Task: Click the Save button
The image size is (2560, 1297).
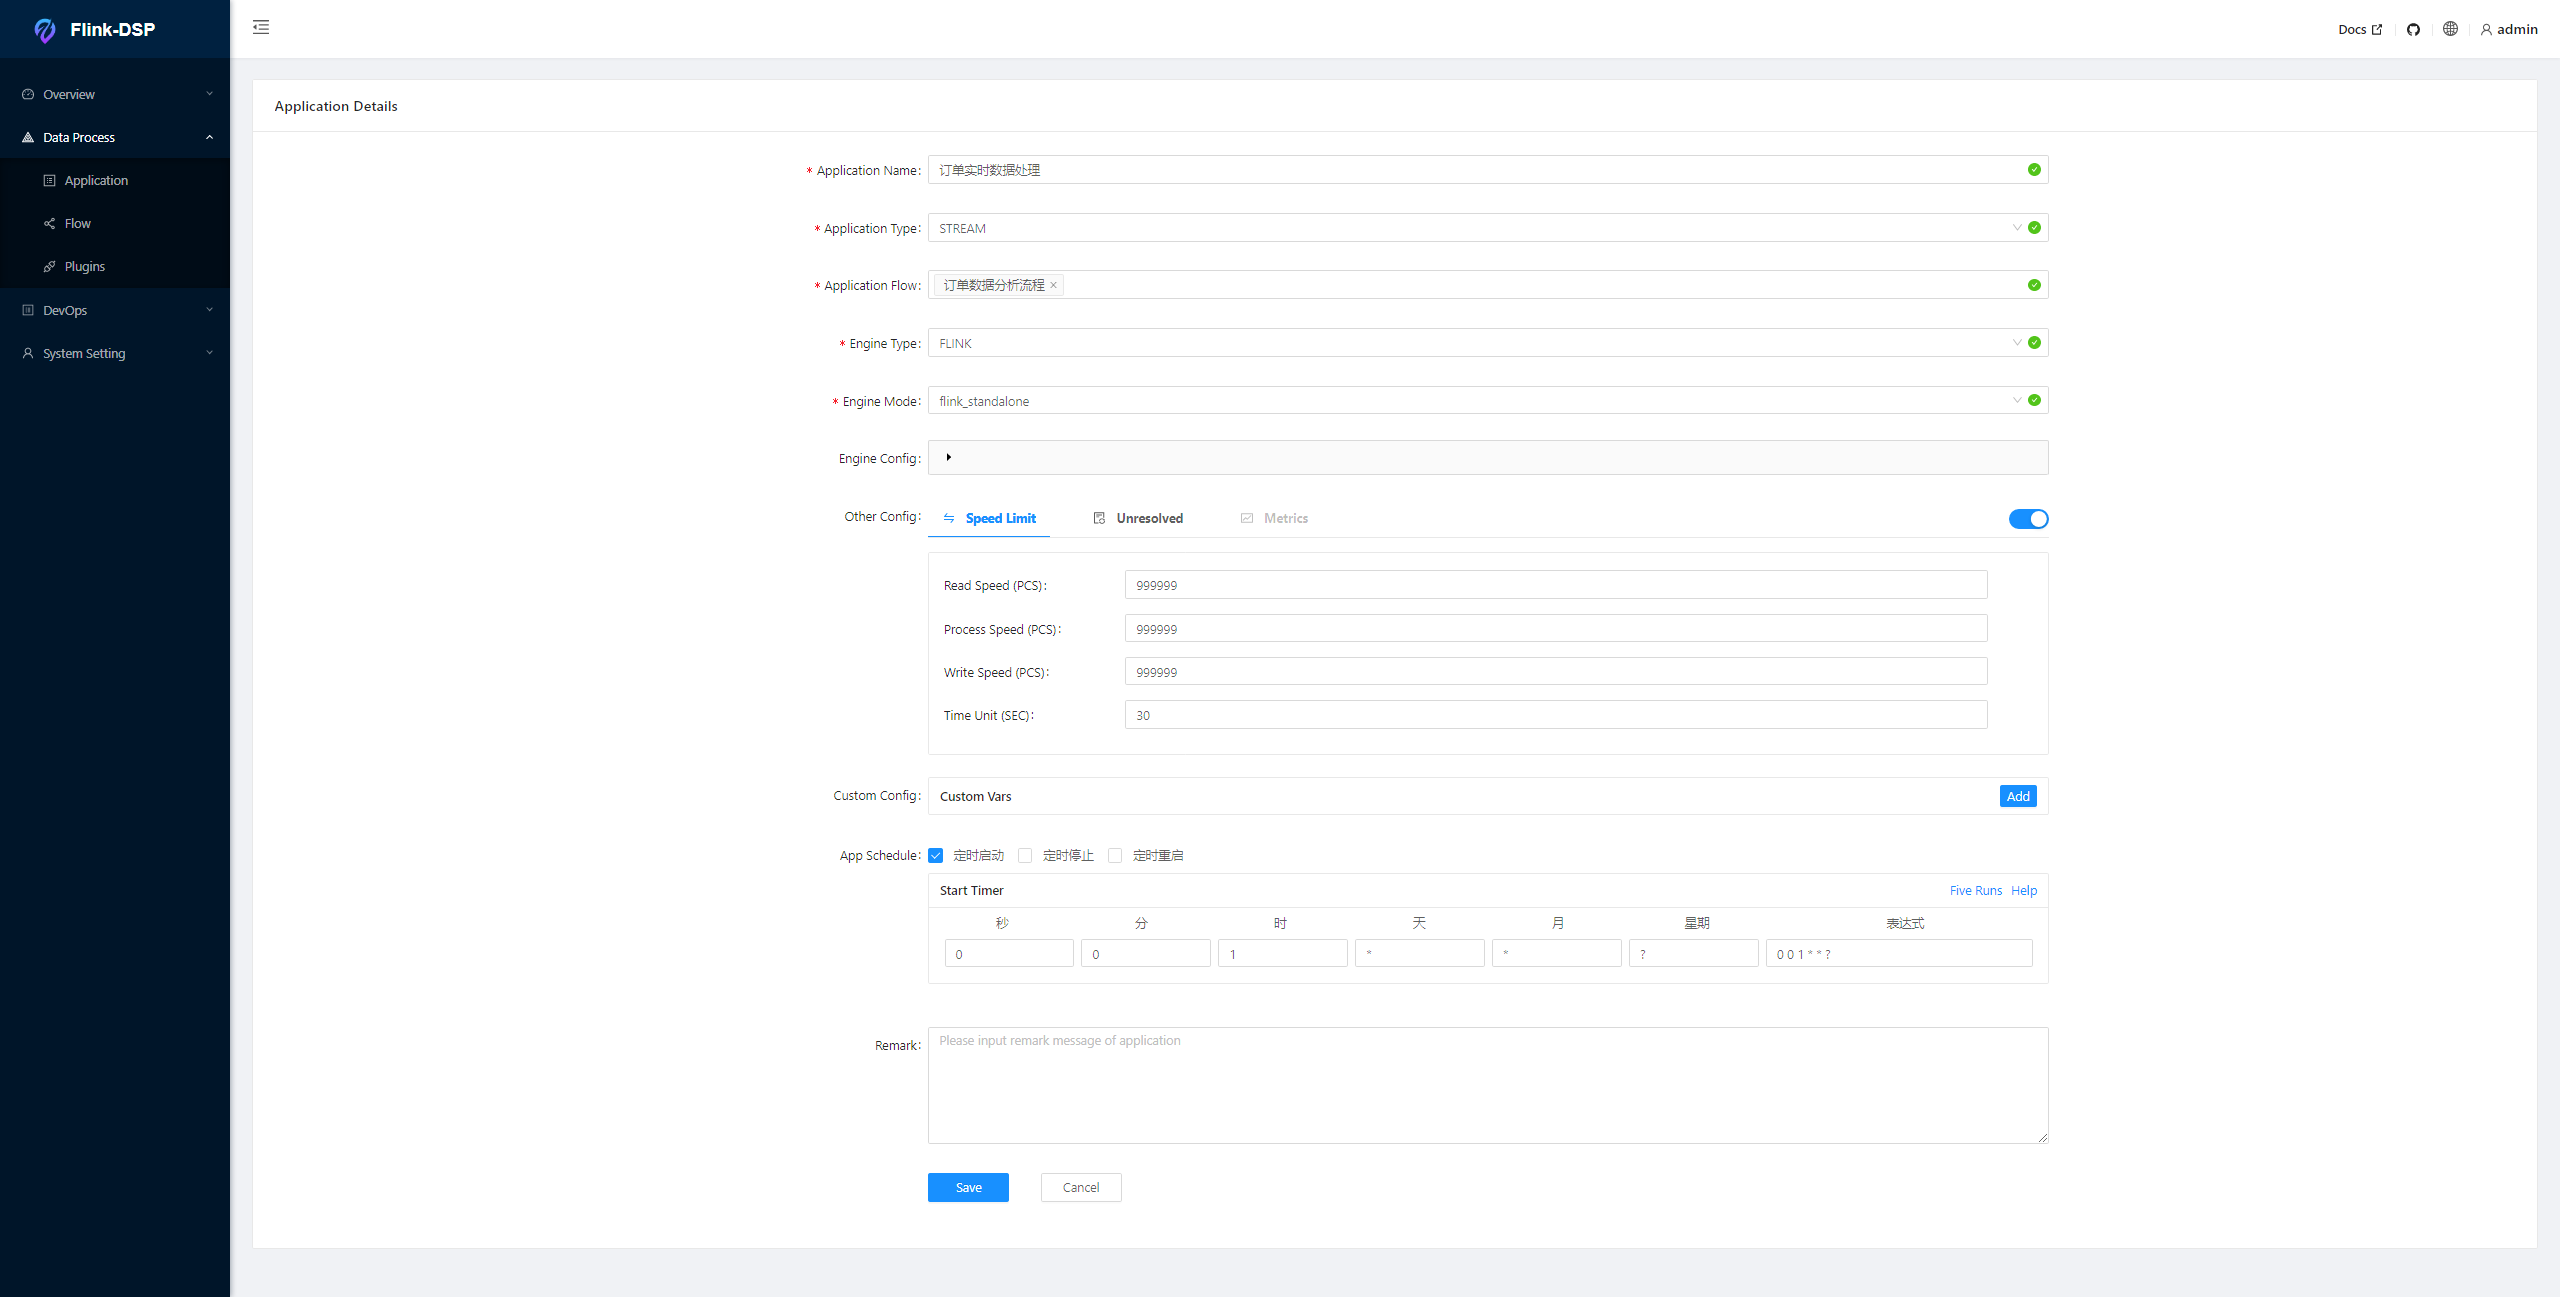Action: pos(968,1187)
